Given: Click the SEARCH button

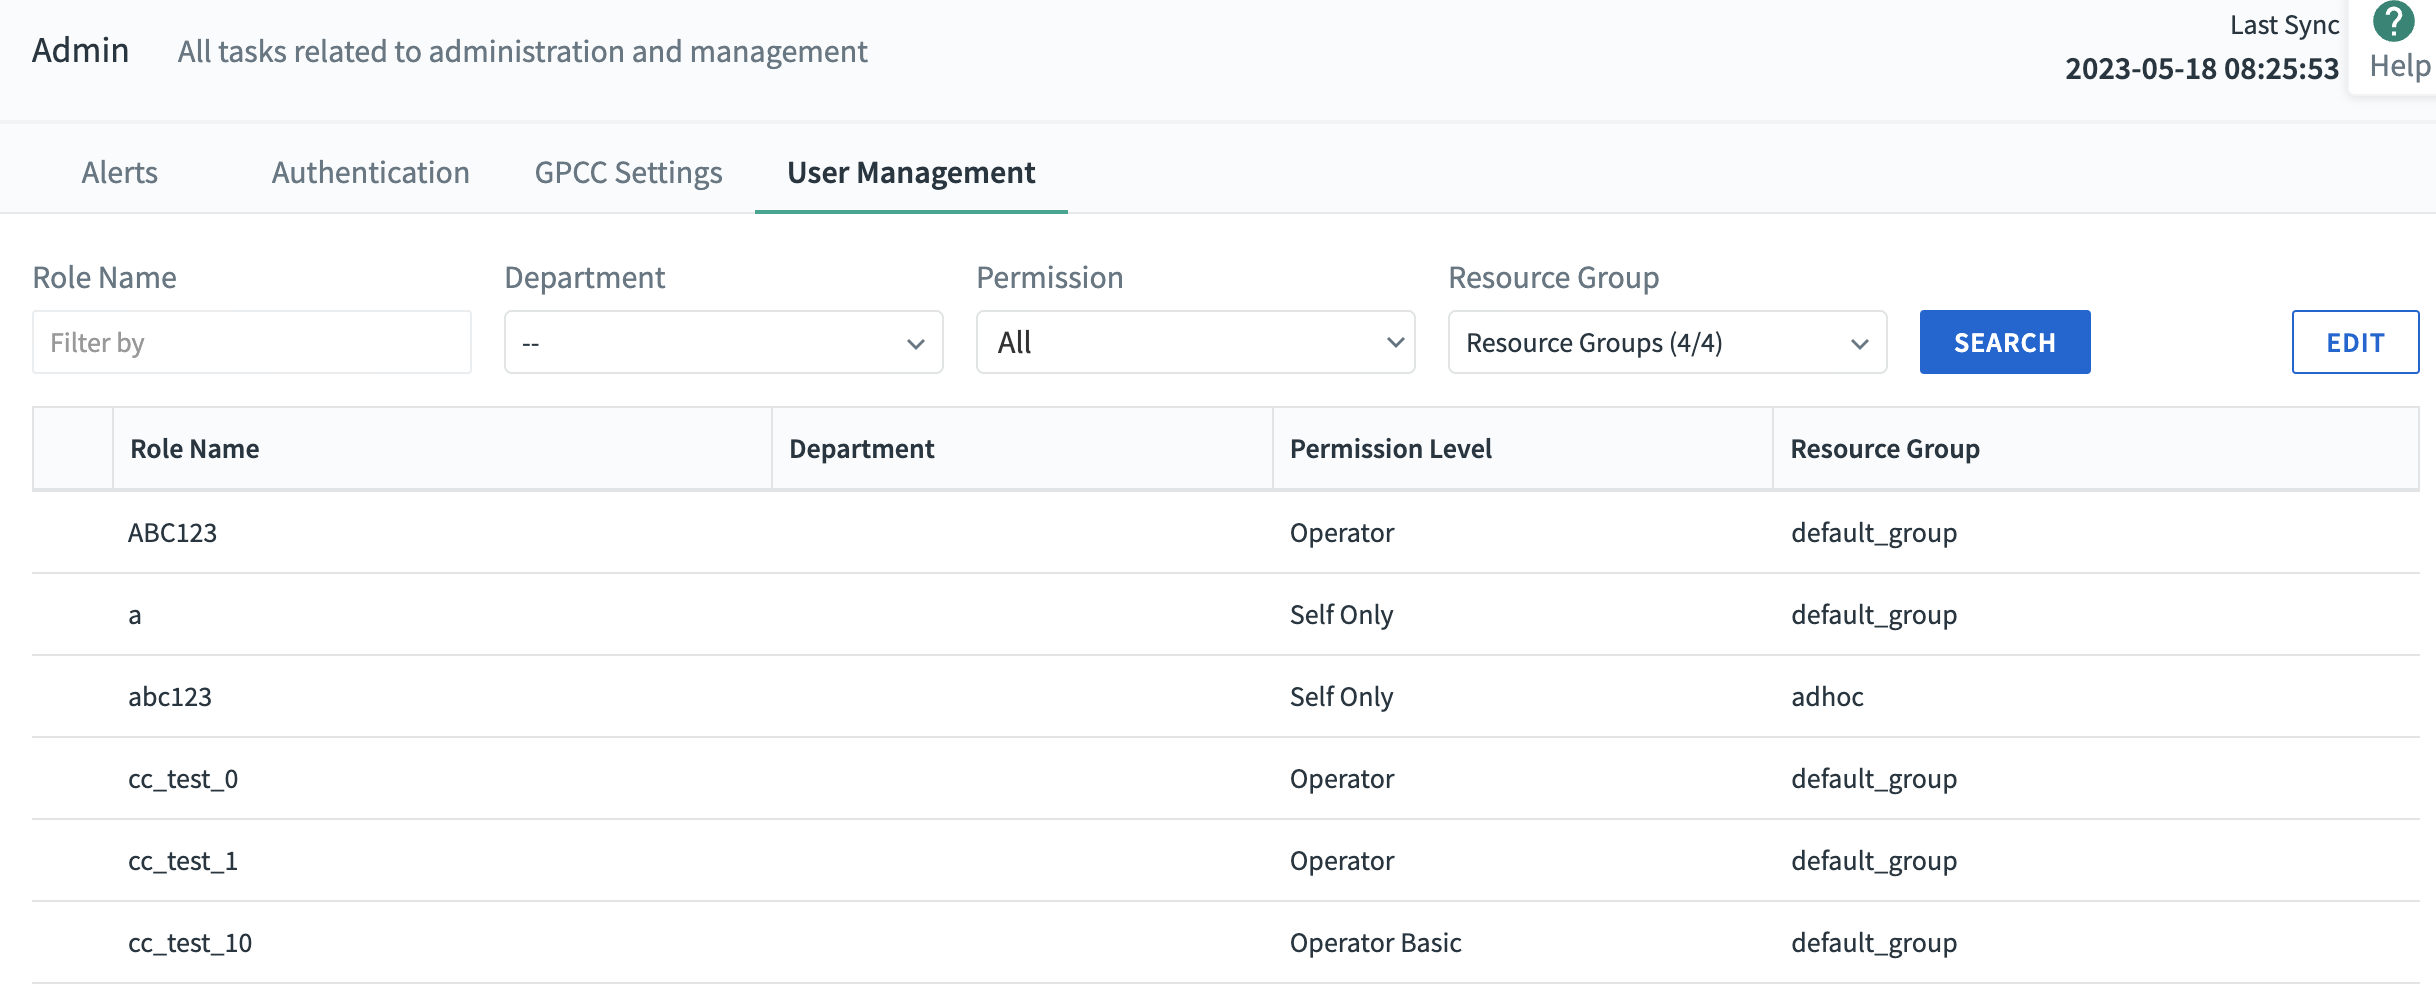Looking at the screenshot, I should point(2005,342).
